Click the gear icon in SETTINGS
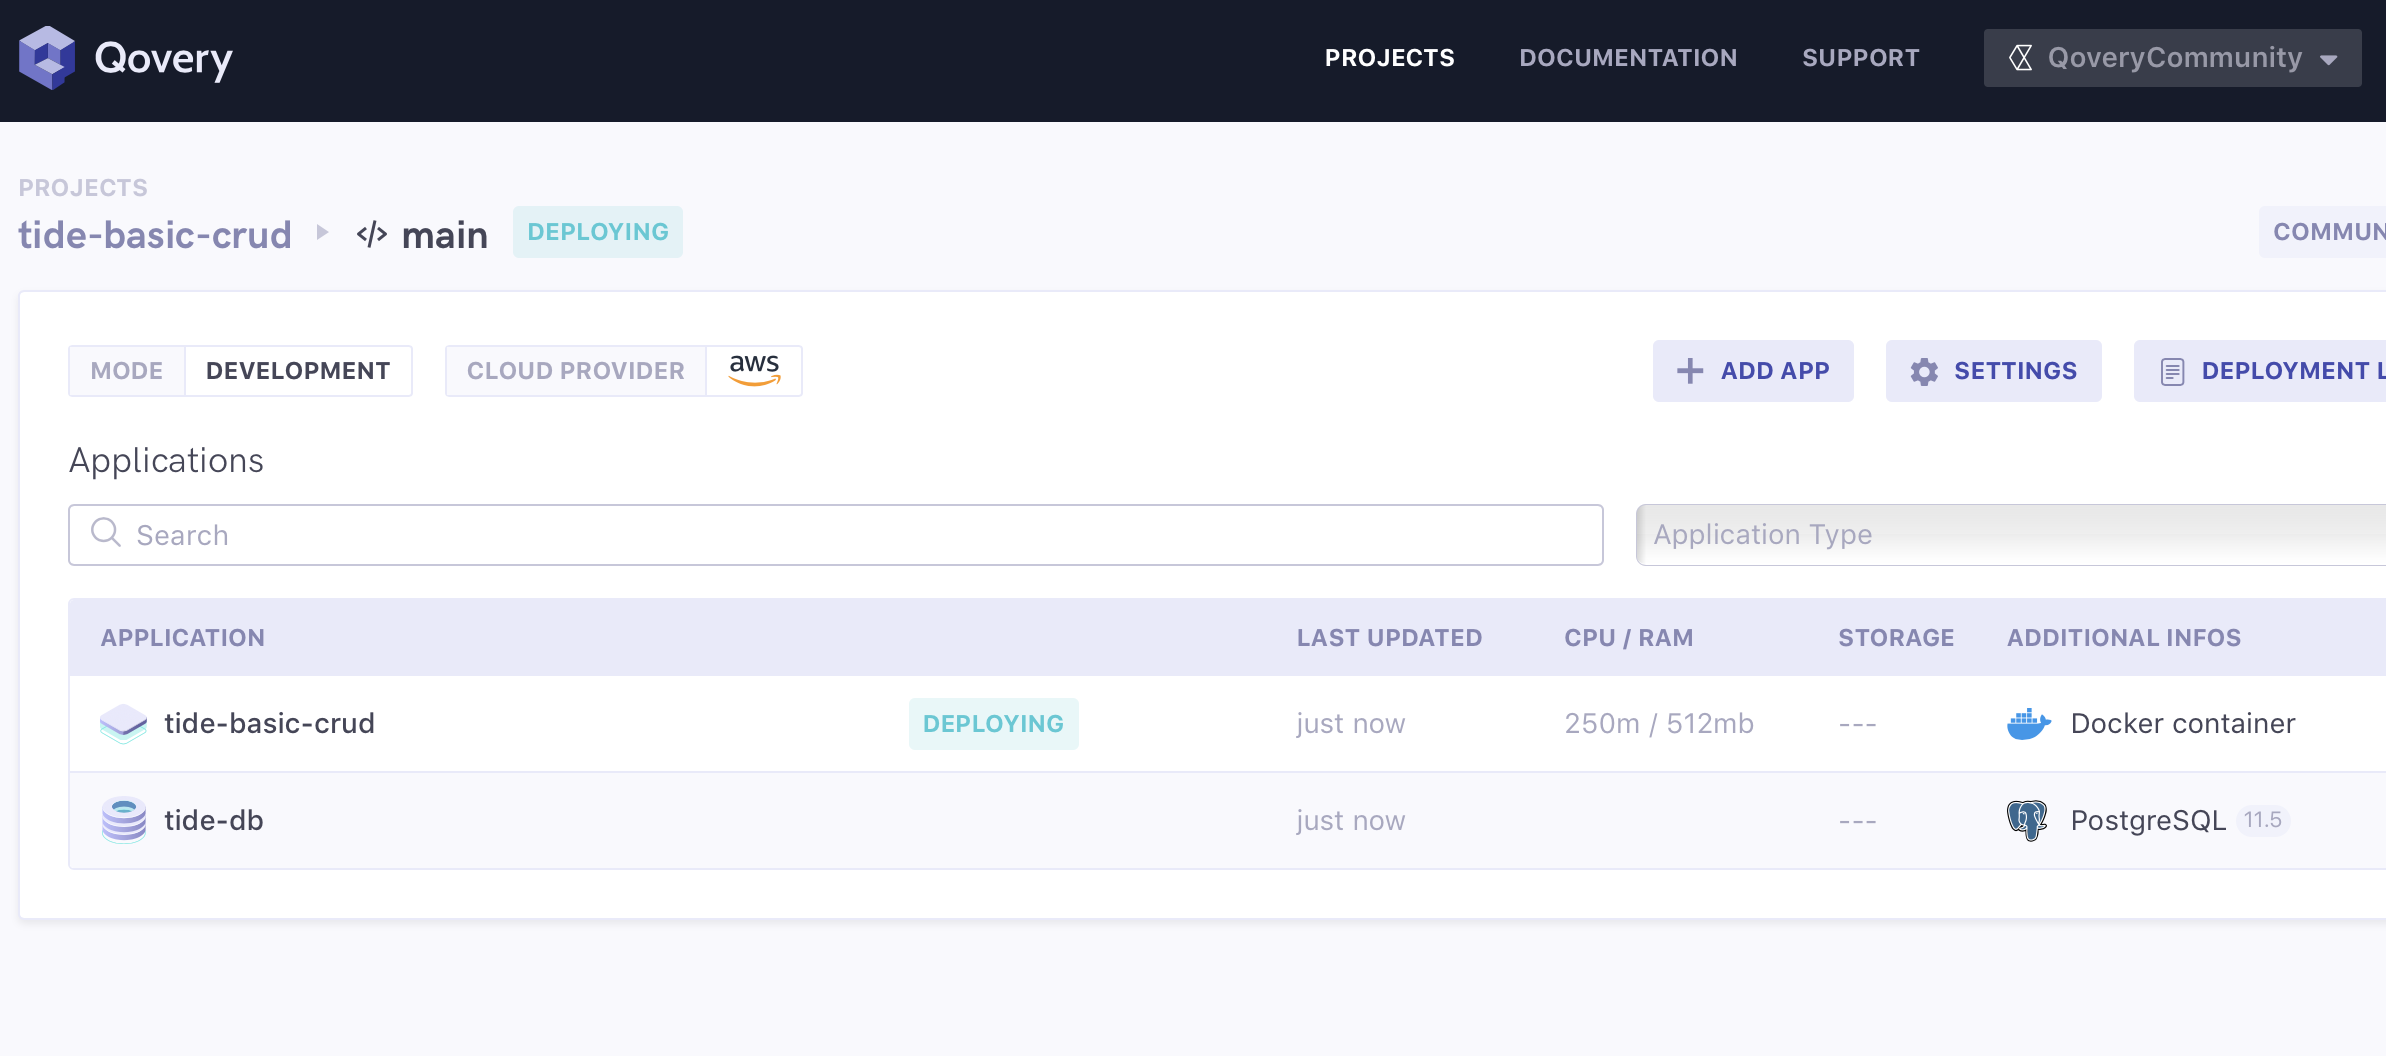This screenshot has width=2386, height=1056. pos(1924,372)
